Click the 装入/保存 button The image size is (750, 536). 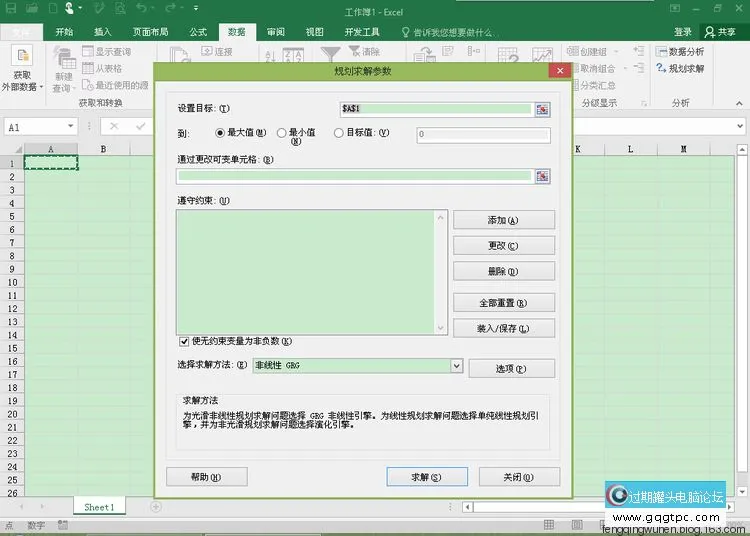point(504,328)
